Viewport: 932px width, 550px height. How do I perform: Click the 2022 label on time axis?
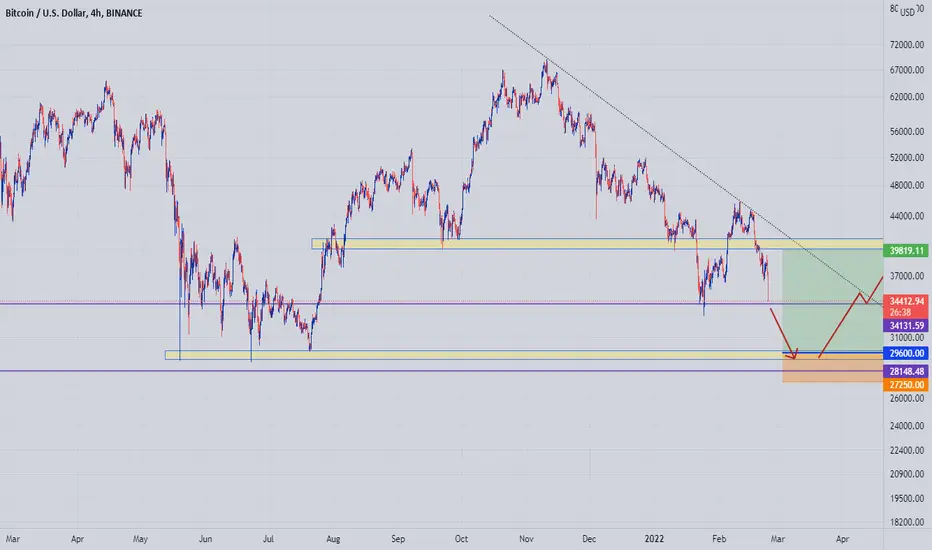[654, 539]
